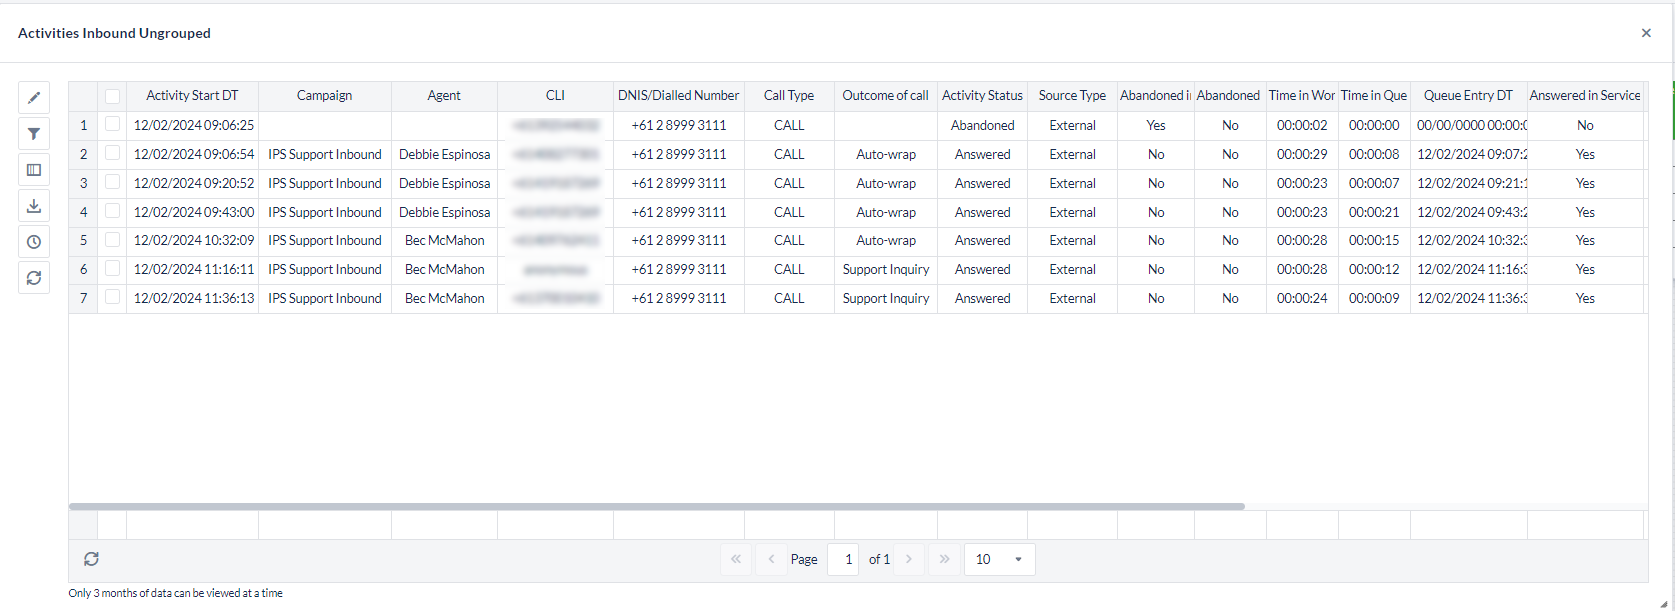Sort by the Activity Start DT column

[x=192, y=96]
